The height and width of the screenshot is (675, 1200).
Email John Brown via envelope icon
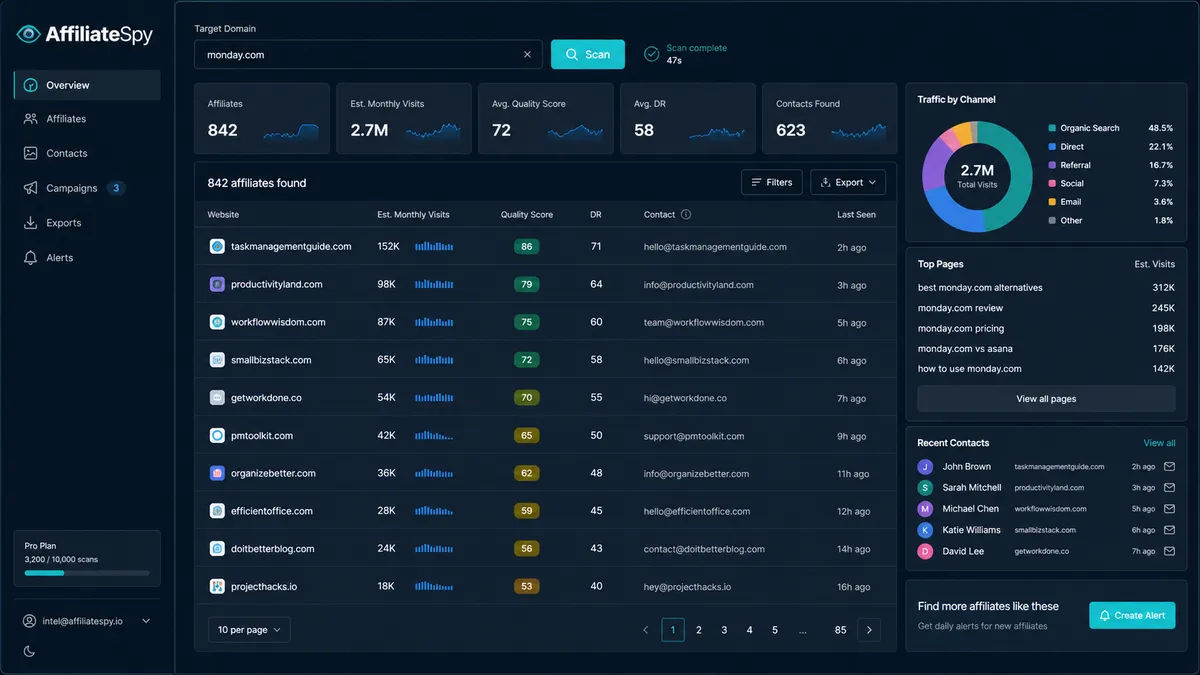1169,467
